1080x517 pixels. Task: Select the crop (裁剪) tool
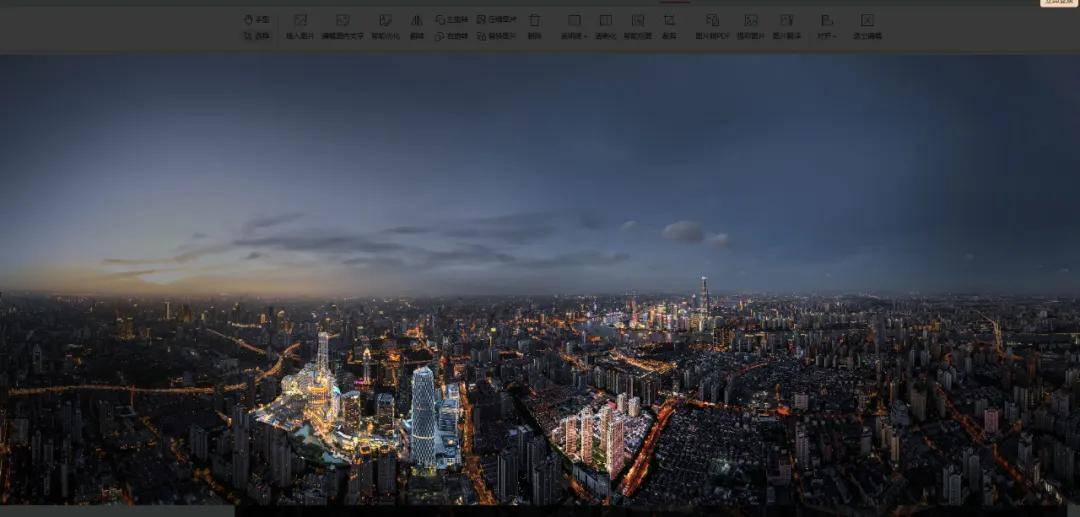click(x=669, y=26)
